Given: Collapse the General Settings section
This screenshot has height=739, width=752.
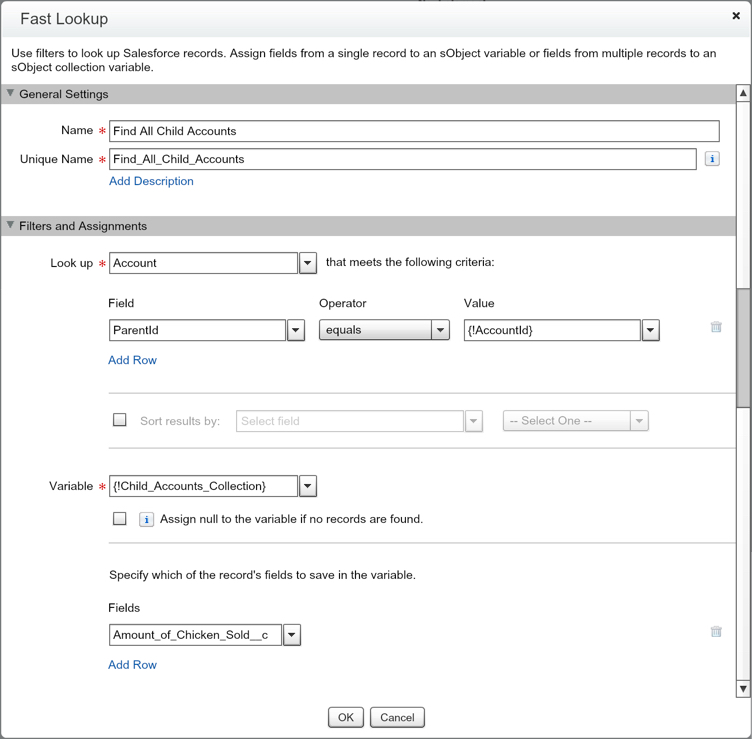Looking at the screenshot, I should coord(11,94).
